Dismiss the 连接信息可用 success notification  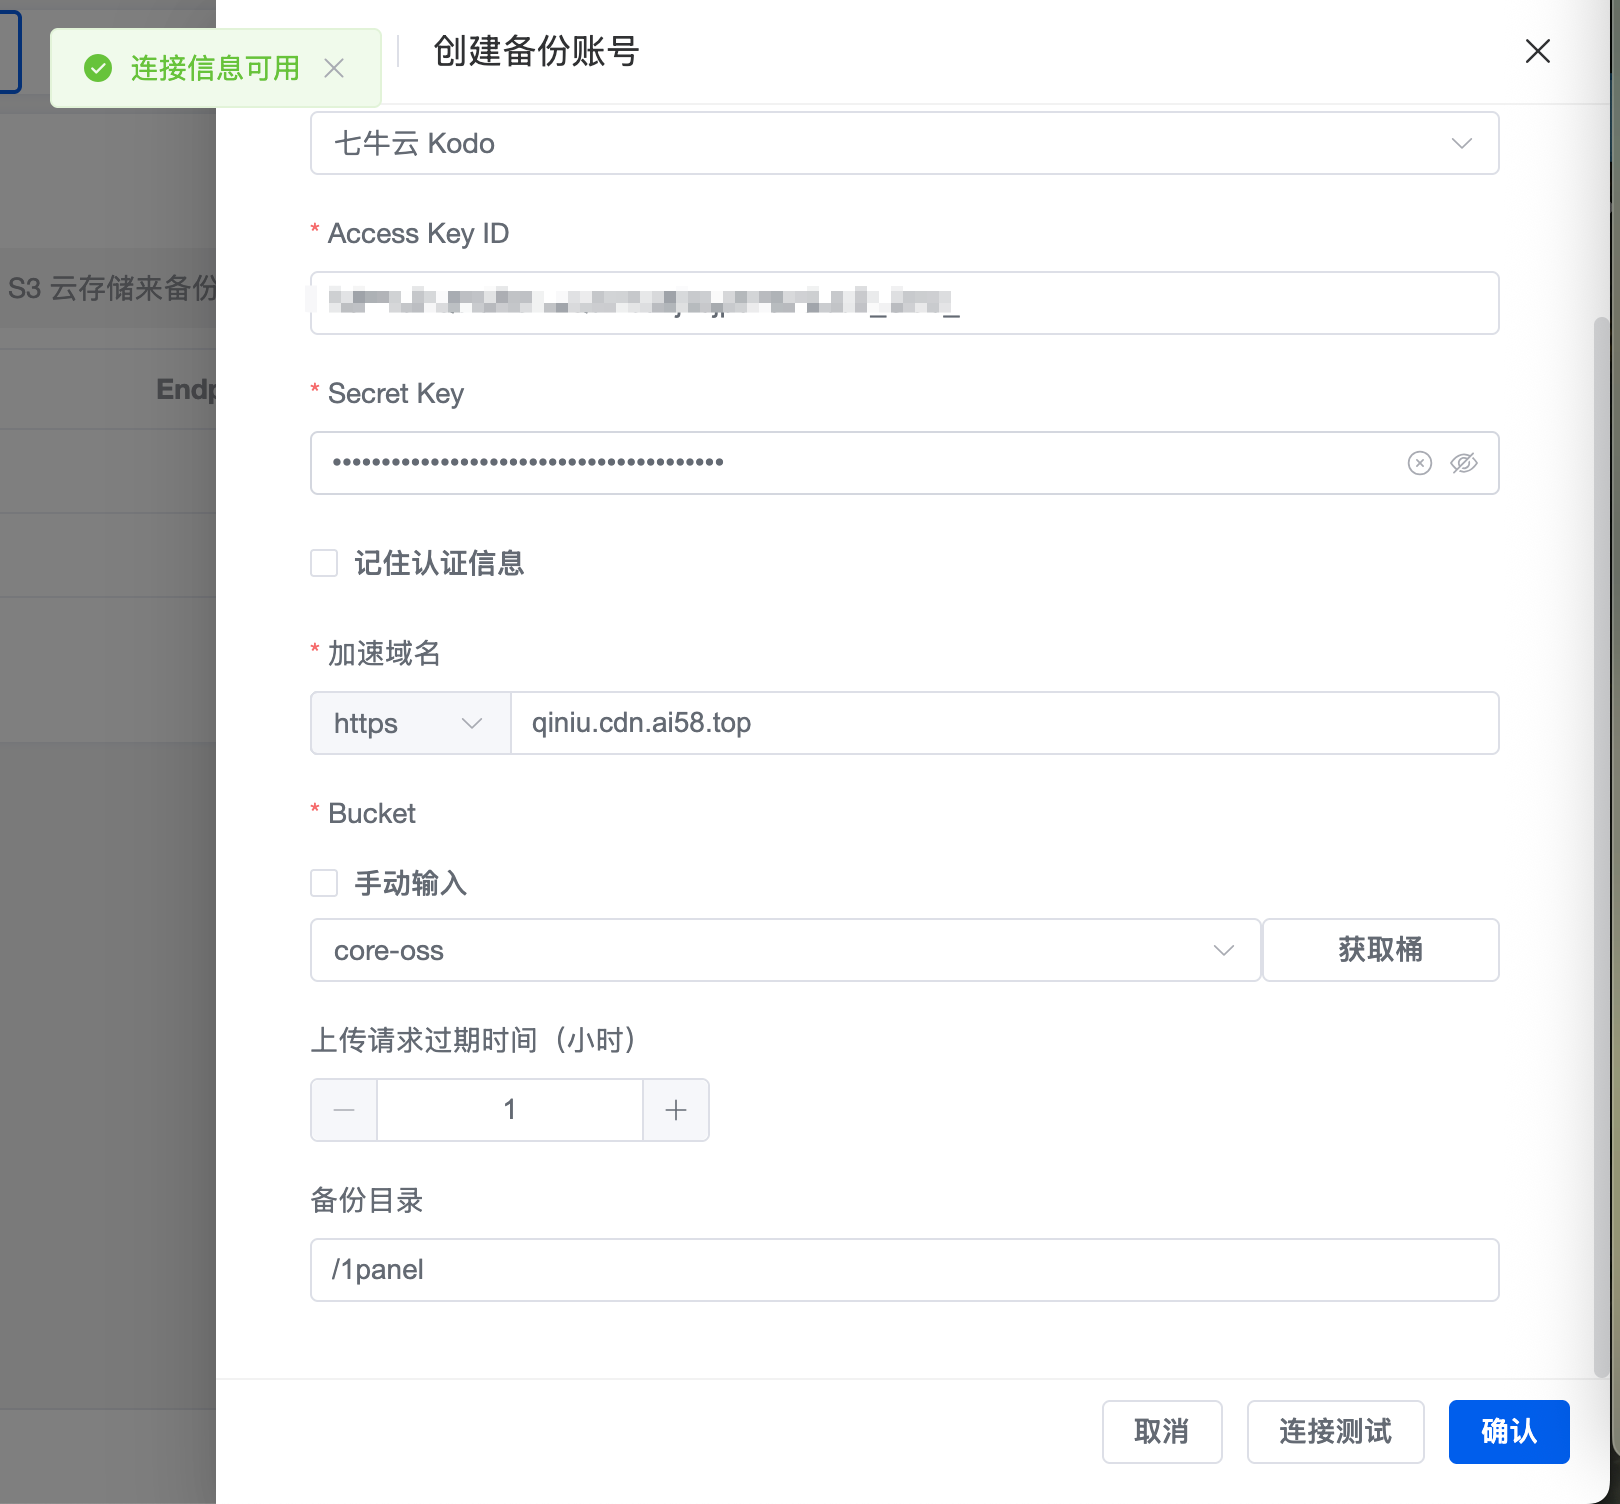334,68
